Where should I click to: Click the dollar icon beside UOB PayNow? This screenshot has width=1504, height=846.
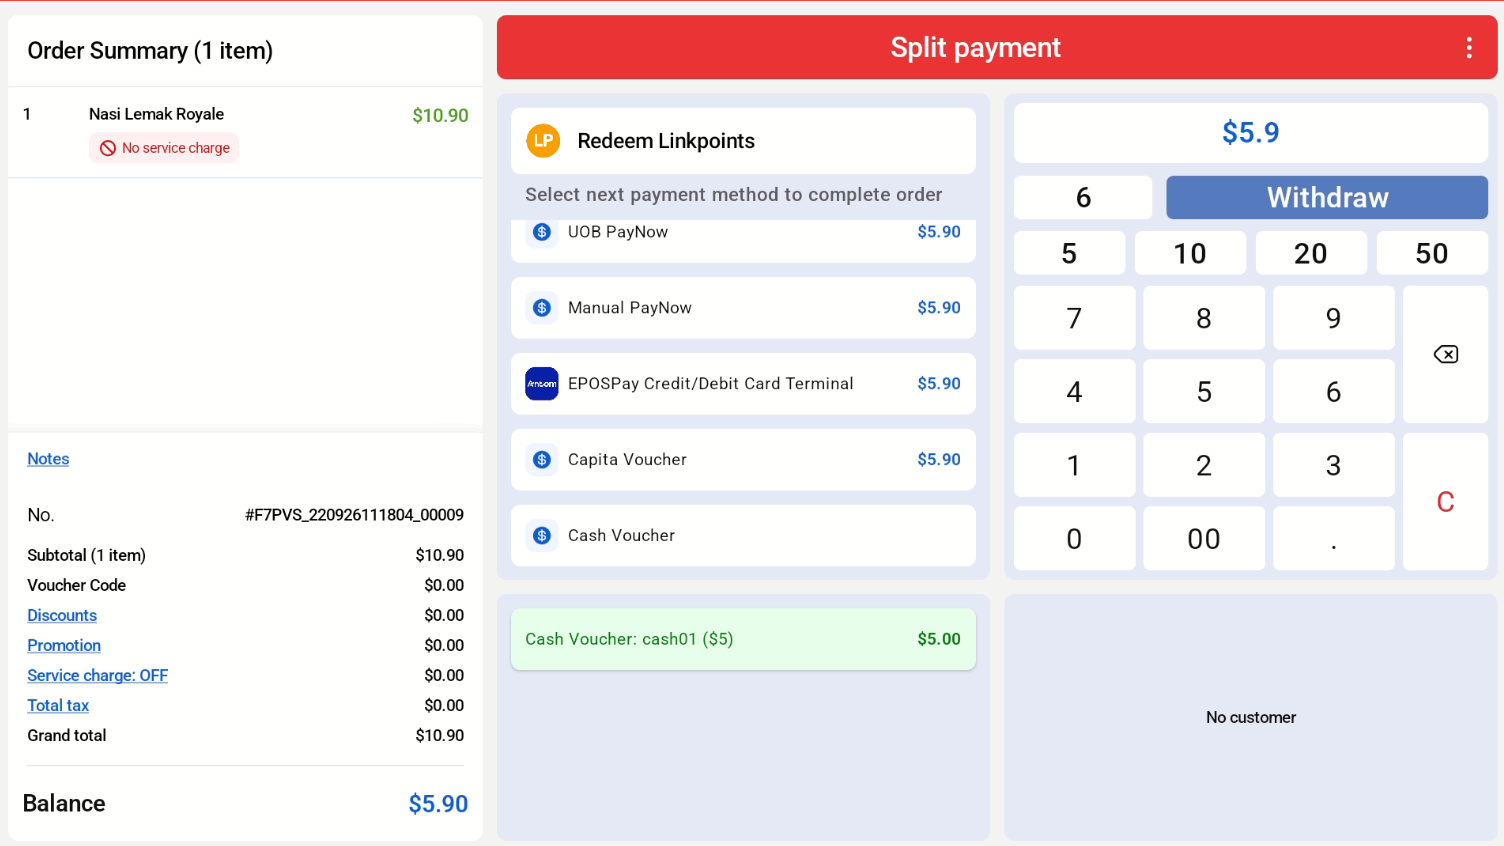point(542,232)
